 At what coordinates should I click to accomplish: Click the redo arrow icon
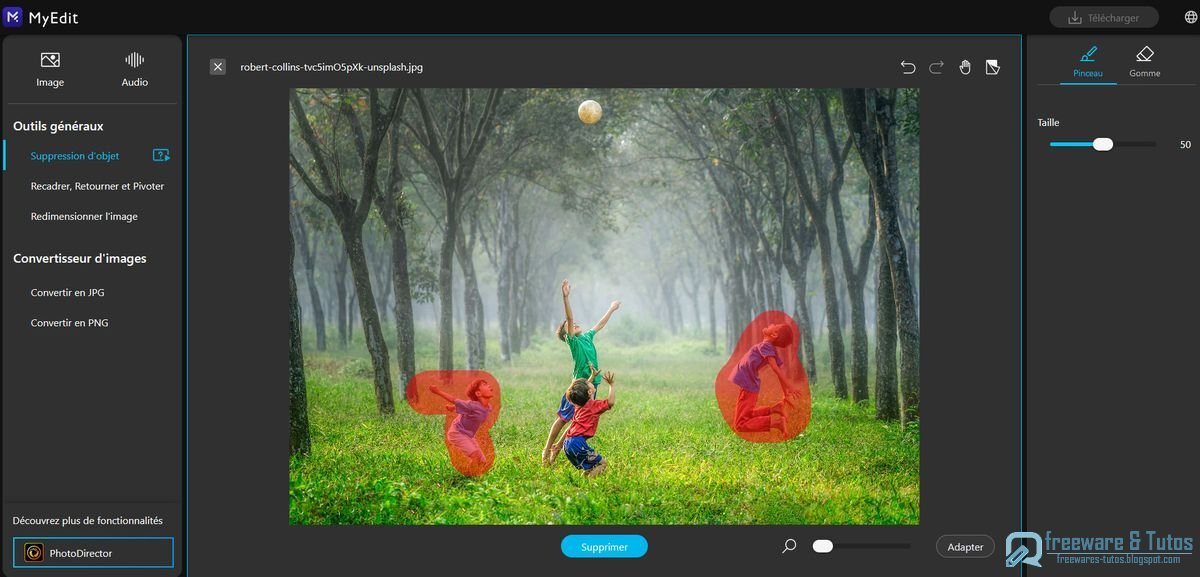click(936, 67)
